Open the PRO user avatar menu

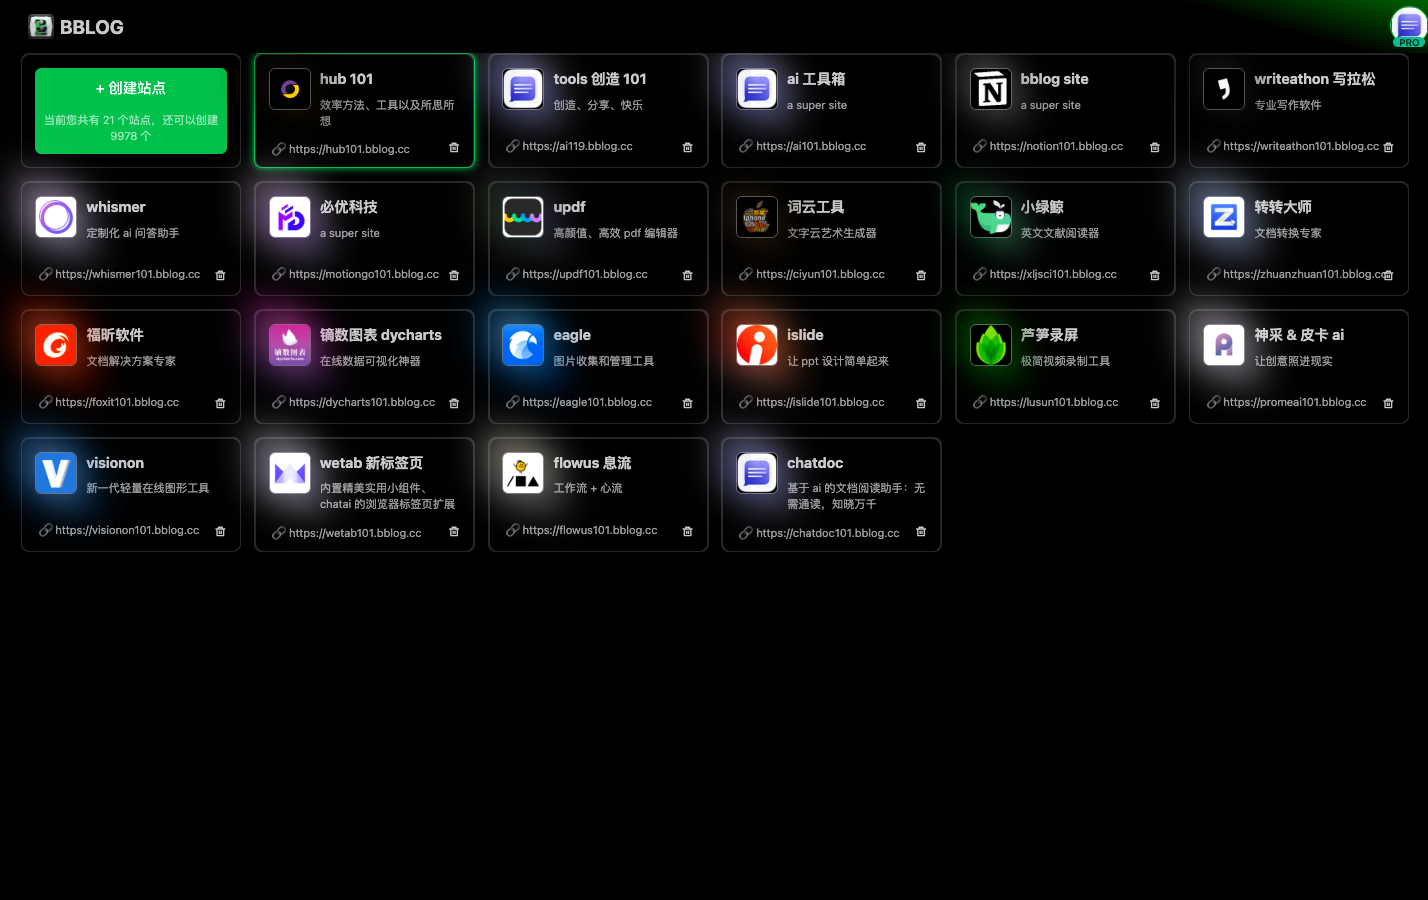1408,27
